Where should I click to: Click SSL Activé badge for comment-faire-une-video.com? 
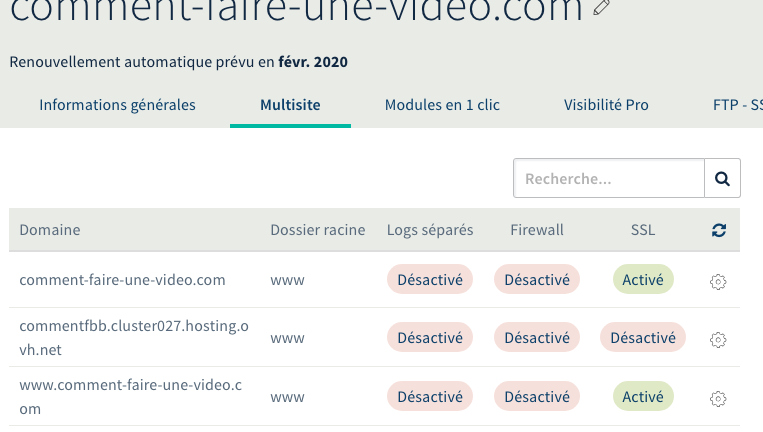[x=643, y=280]
